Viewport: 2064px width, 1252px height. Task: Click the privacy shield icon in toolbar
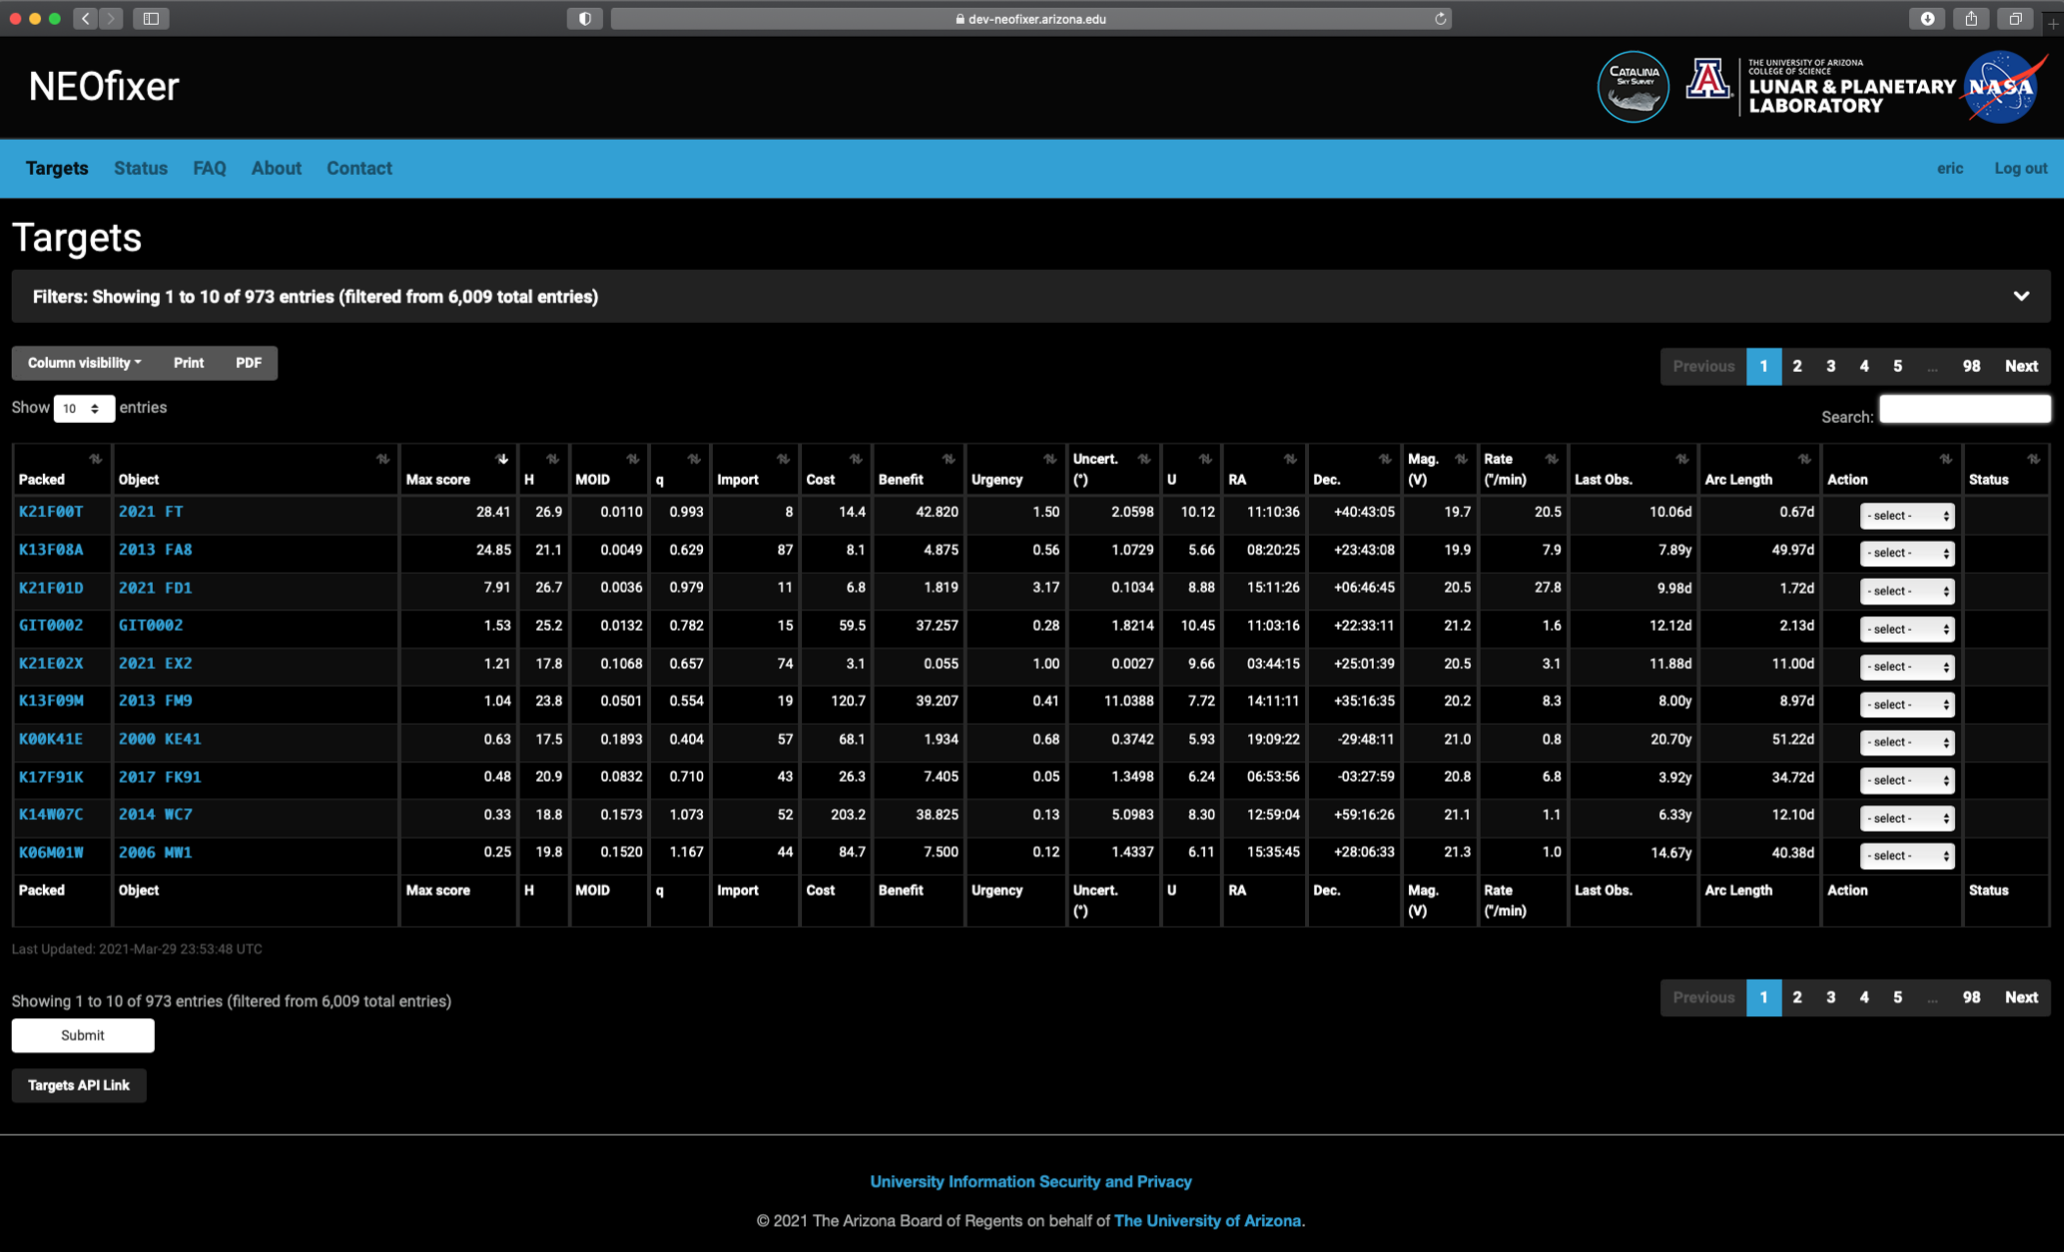585,18
